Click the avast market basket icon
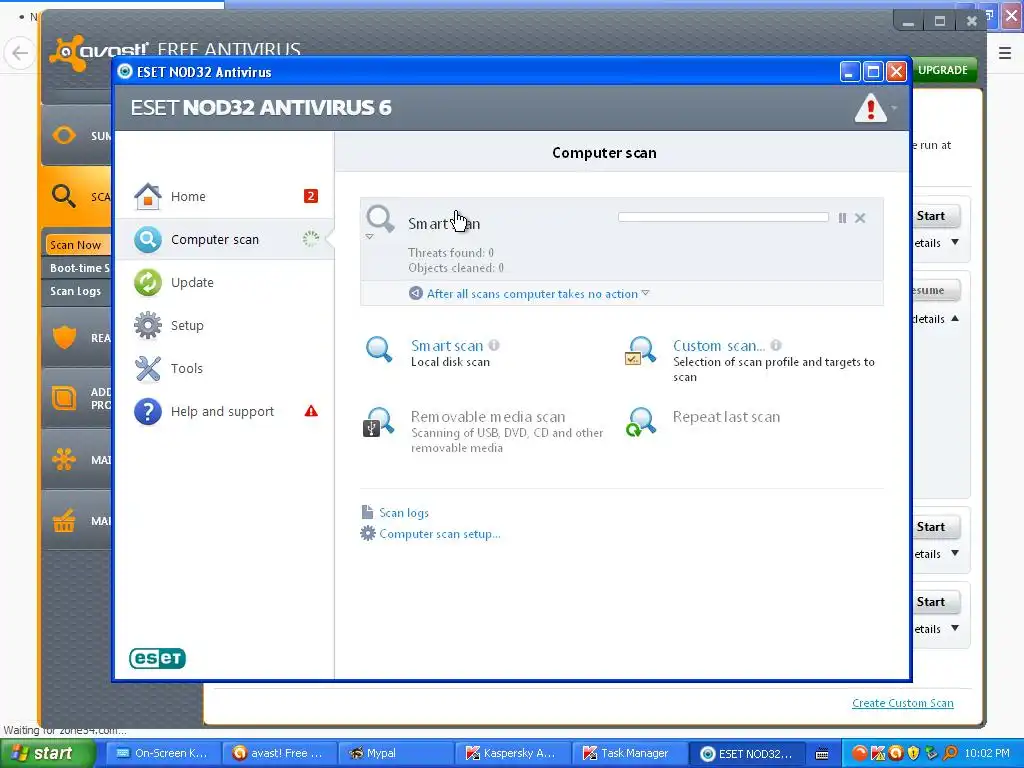Viewport: 1024px width, 768px height. [63, 520]
